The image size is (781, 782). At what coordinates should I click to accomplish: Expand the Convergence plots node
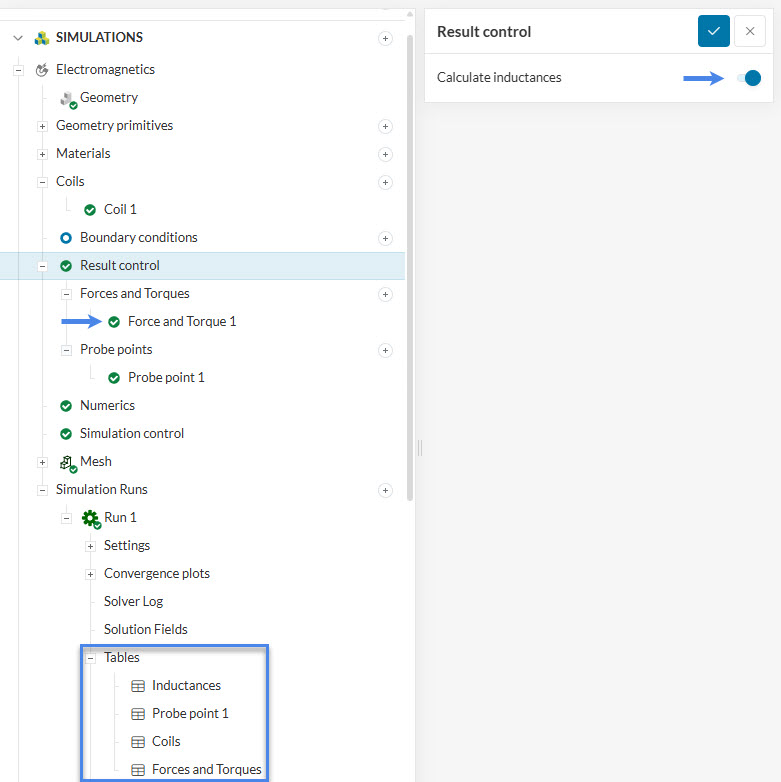[x=90, y=574]
